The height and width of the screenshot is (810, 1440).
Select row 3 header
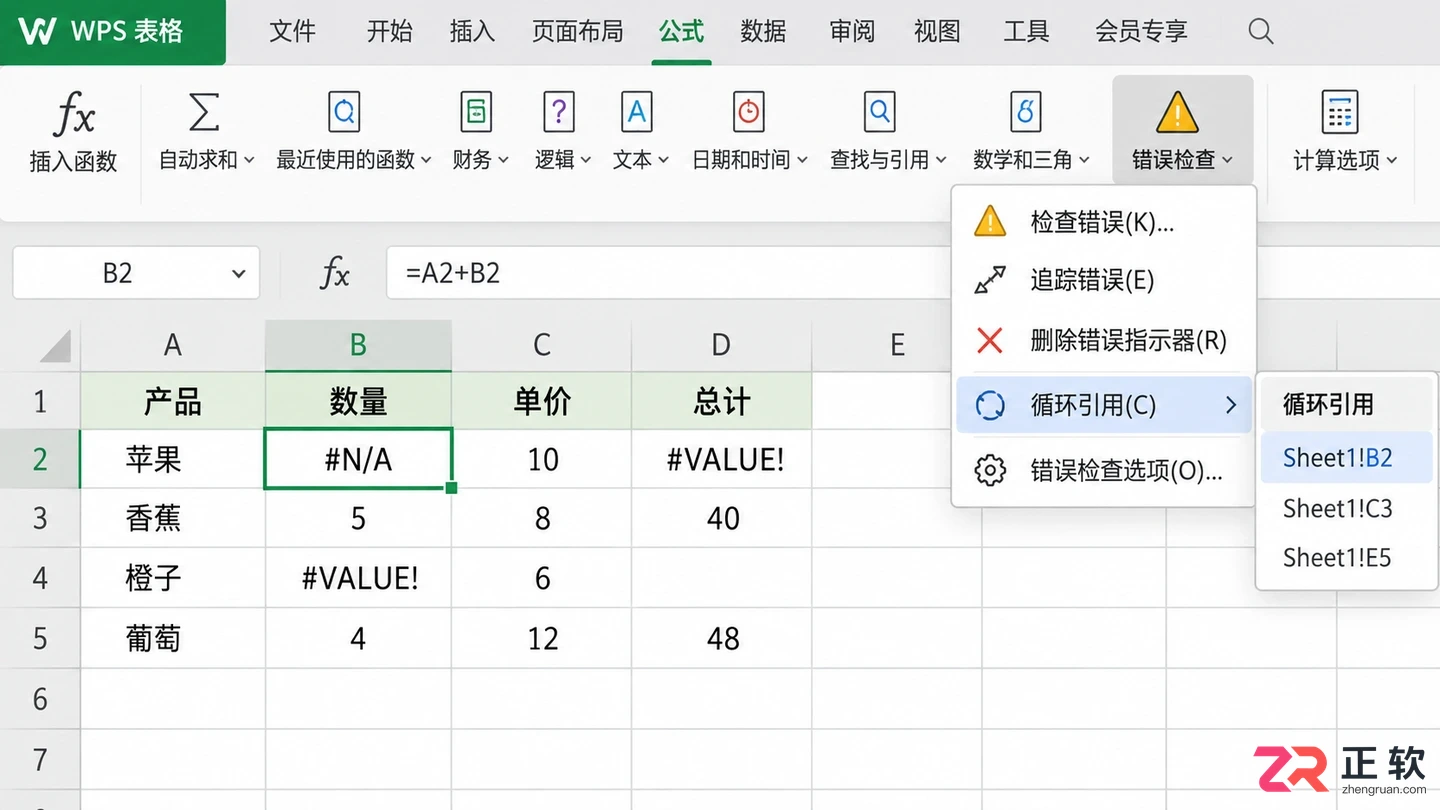40,518
